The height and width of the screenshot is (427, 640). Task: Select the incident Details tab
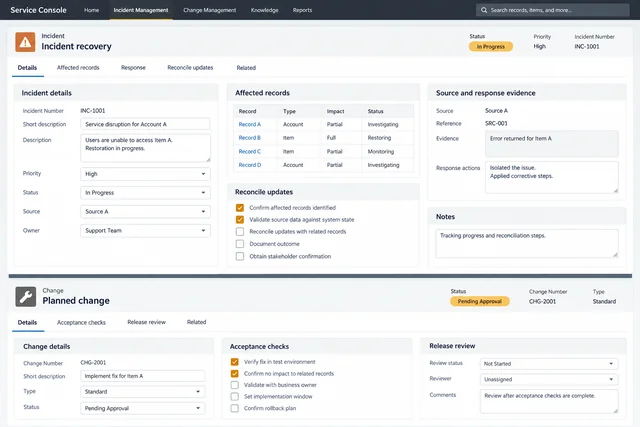(x=27, y=68)
